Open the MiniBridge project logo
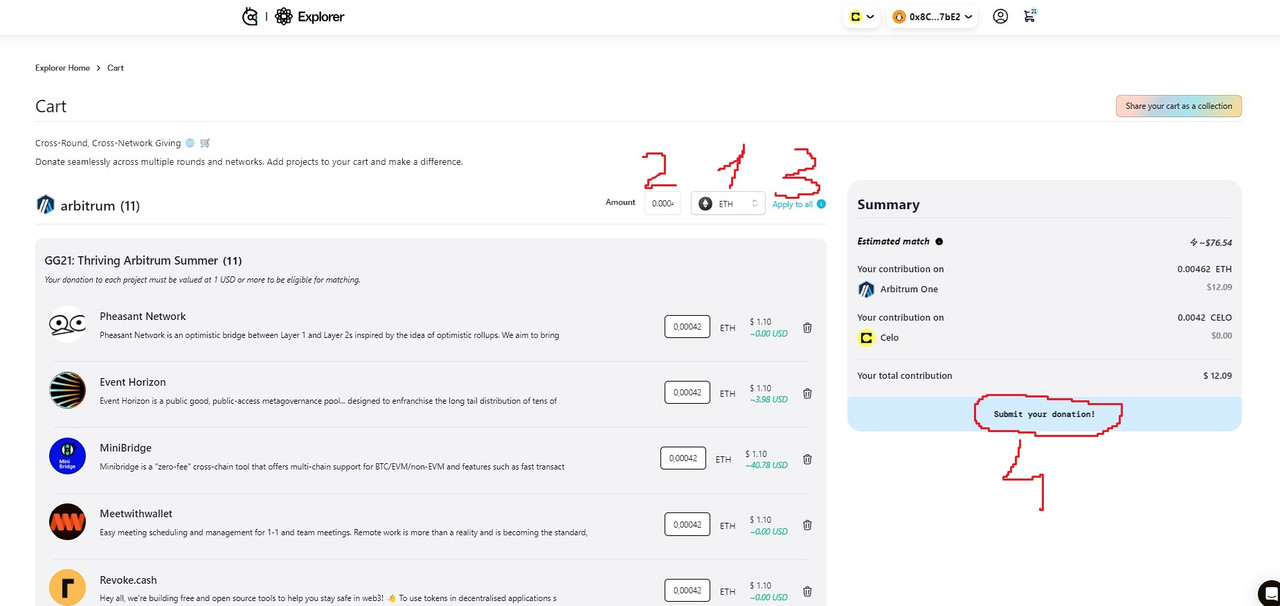 point(68,456)
